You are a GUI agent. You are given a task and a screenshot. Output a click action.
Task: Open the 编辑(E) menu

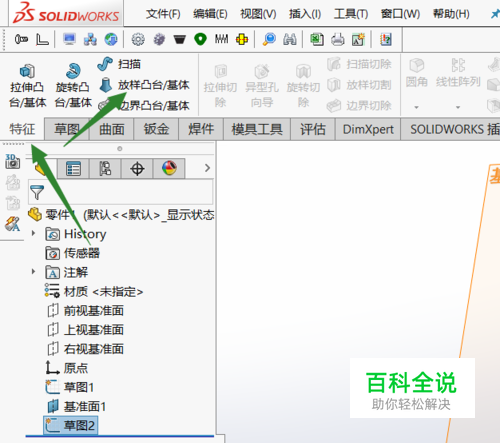pyautogui.click(x=210, y=14)
